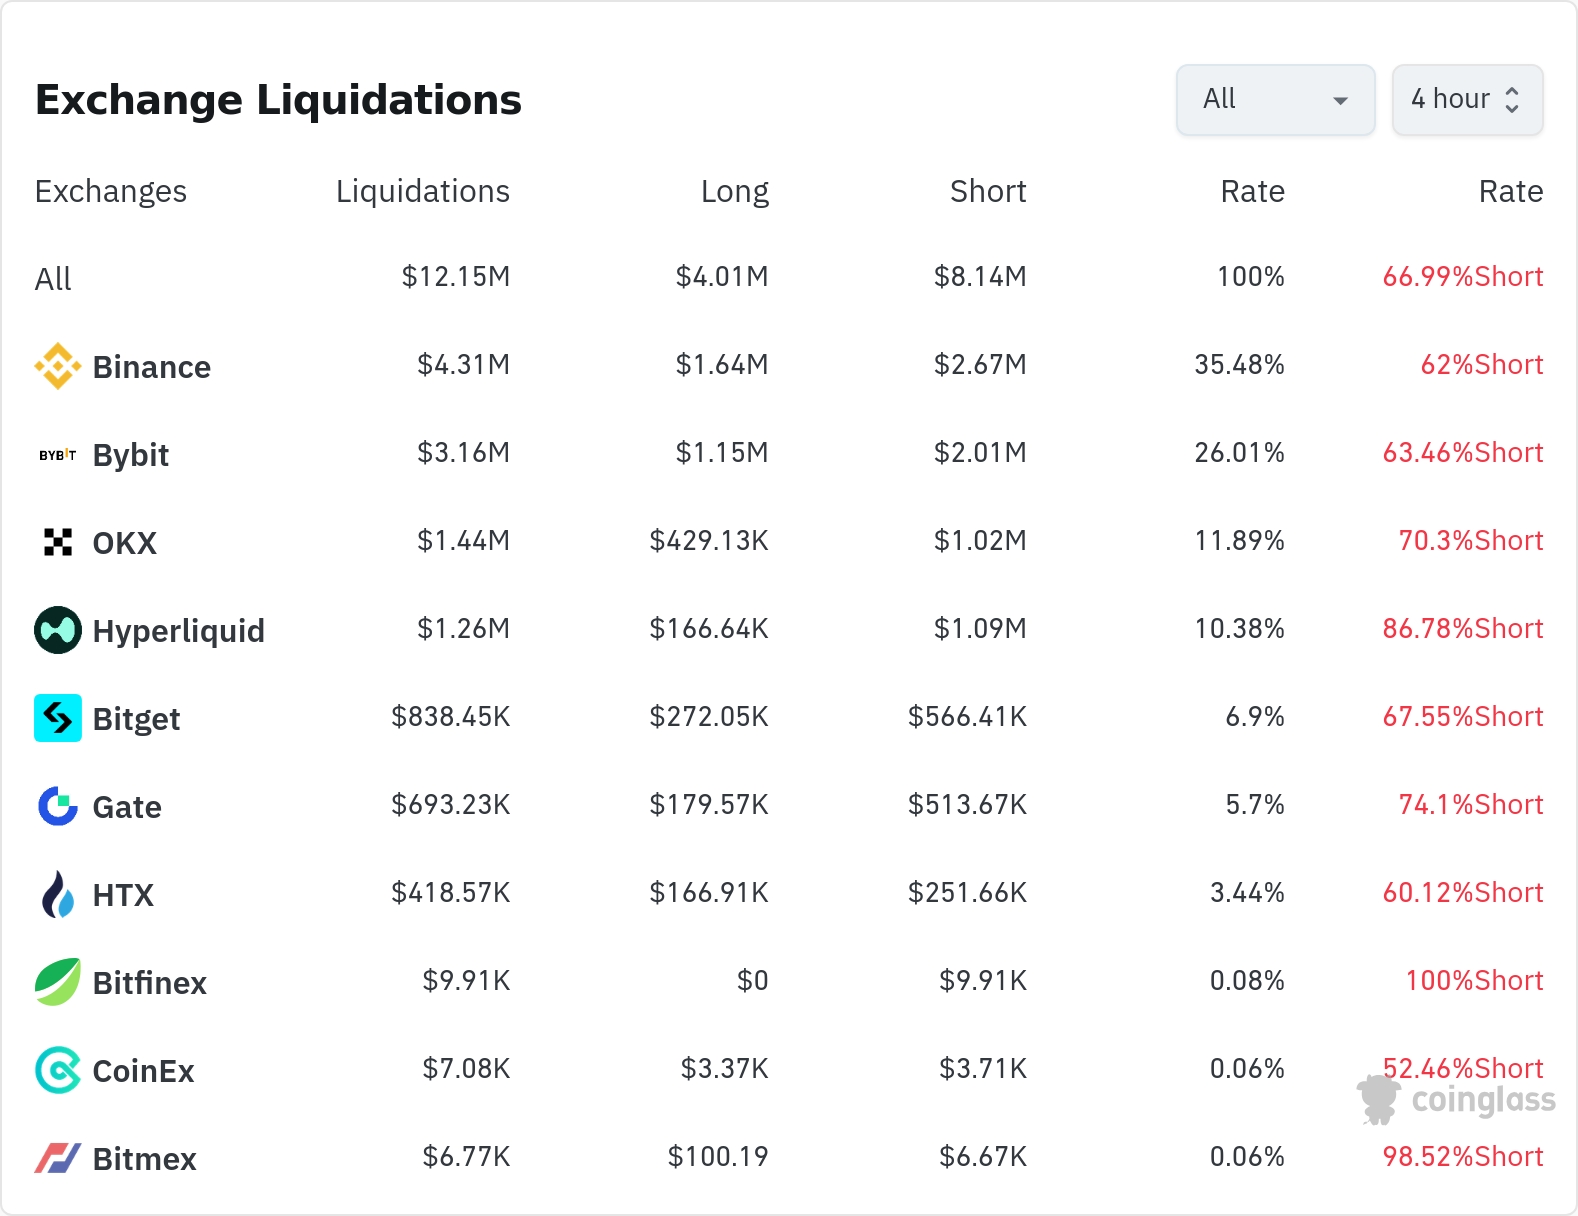Image resolution: width=1578 pixels, height=1216 pixels.
Task: Open the Binance exchange name link
Action: click(151, 367)
